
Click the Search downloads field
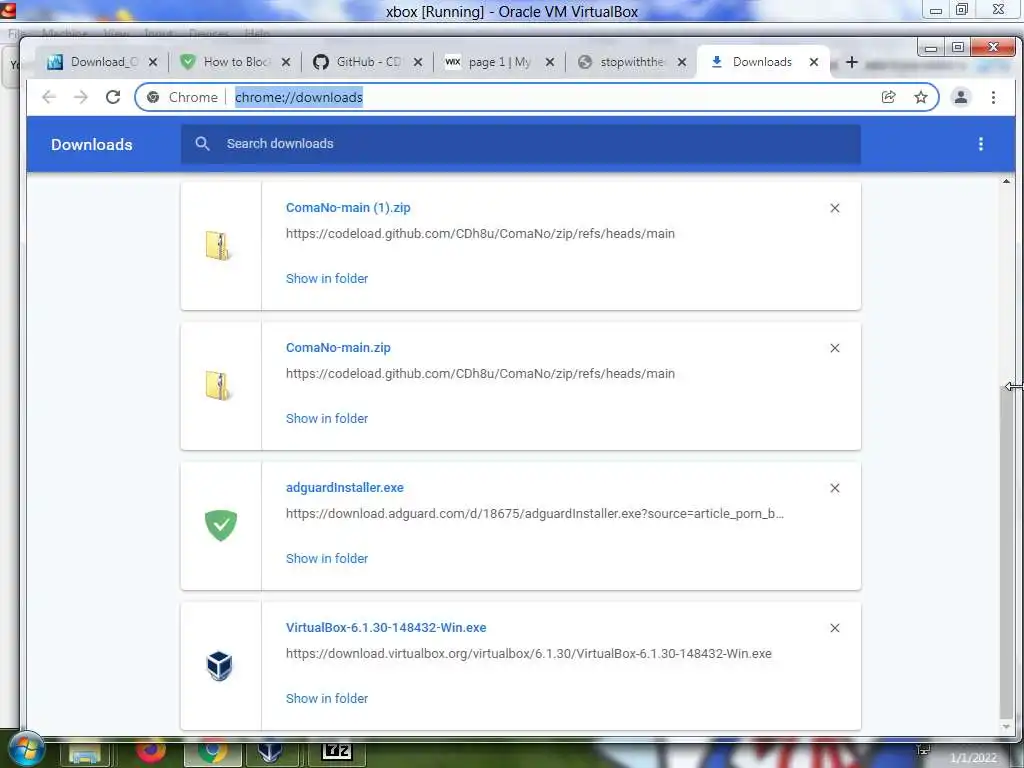point(520,144)
